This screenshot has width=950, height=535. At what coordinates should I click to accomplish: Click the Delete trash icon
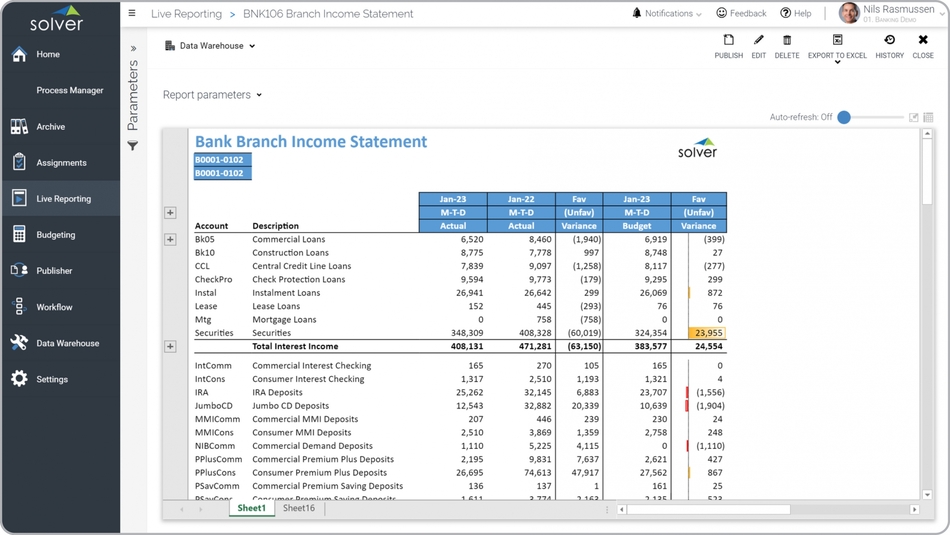pos(787,41)
